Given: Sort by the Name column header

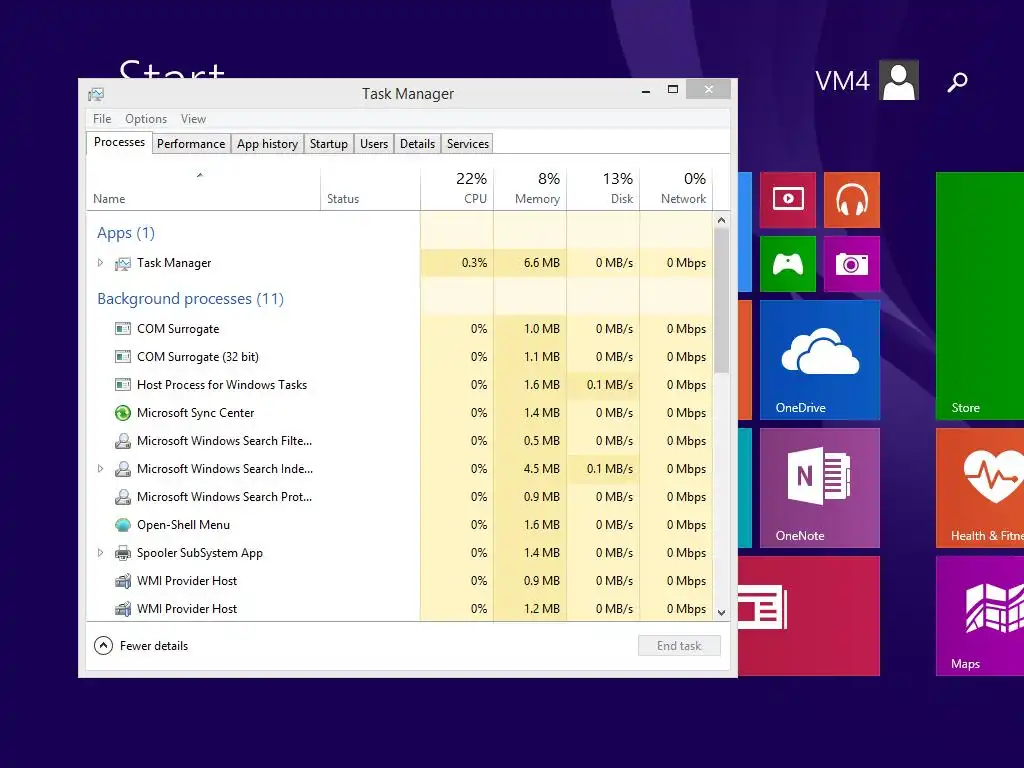Looking at the screenshot, I should click(203, 189).
